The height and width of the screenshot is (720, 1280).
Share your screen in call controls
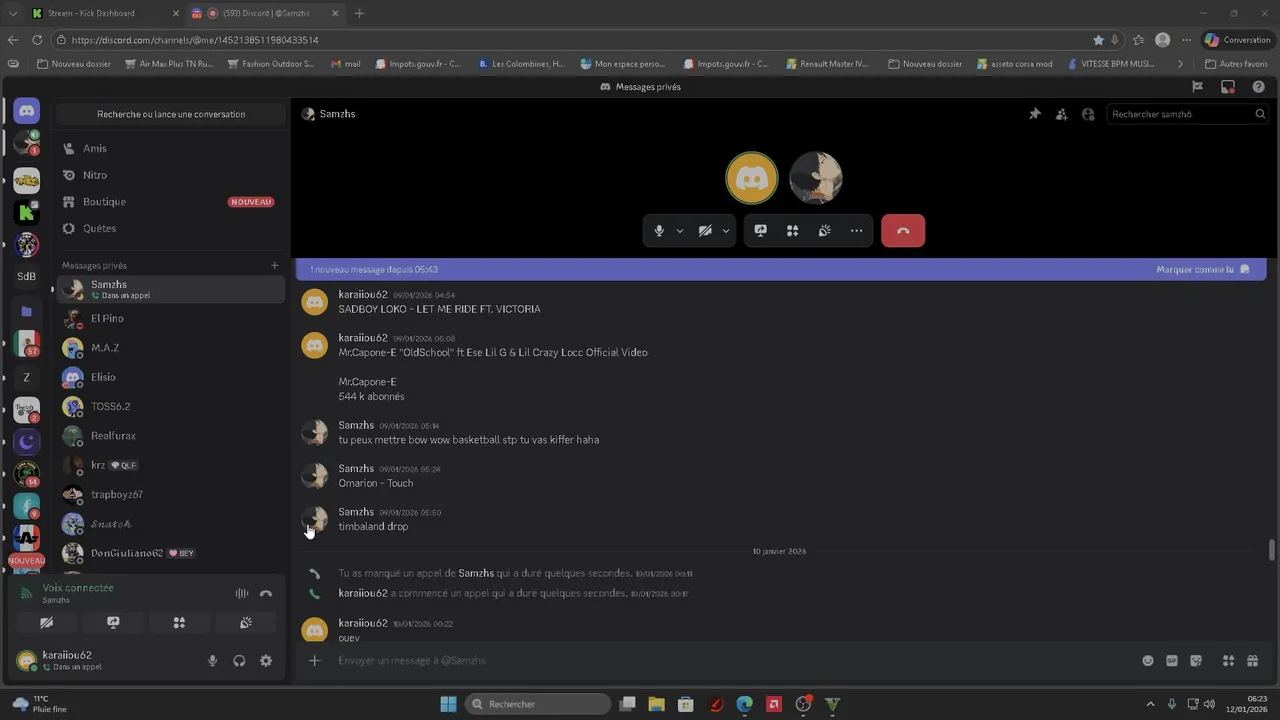[760, 230]
